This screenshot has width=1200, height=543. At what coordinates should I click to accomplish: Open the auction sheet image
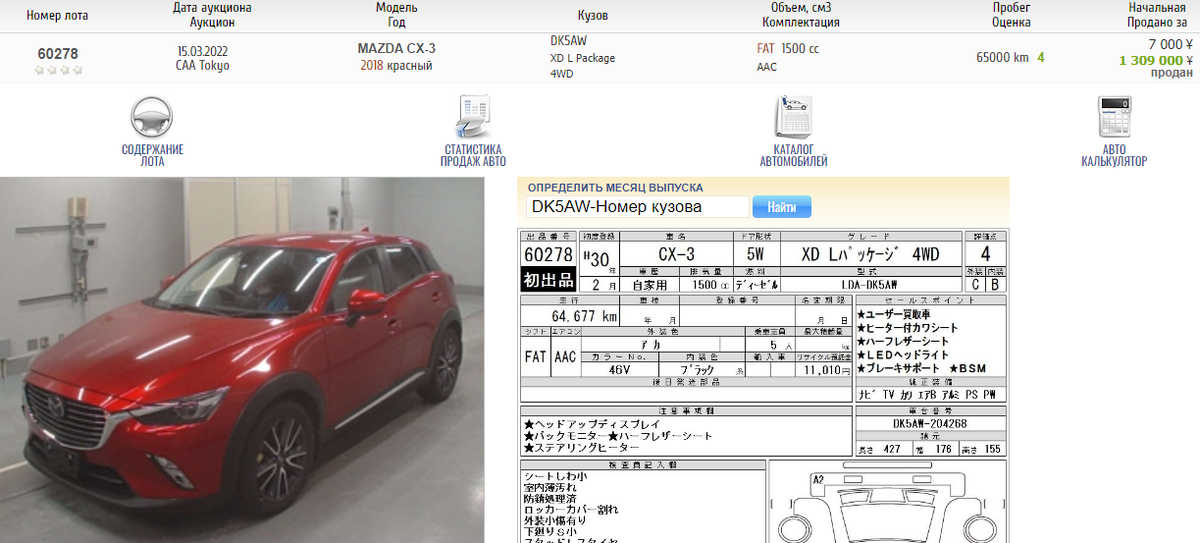763,386
